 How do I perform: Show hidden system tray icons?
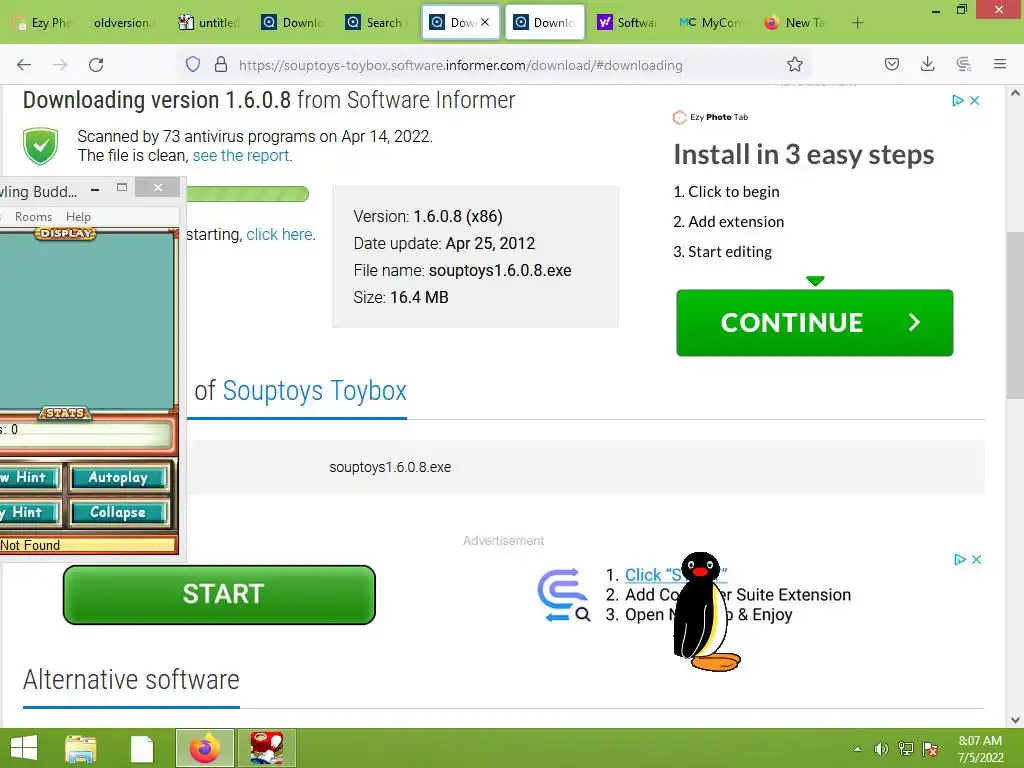click(857, 749)
